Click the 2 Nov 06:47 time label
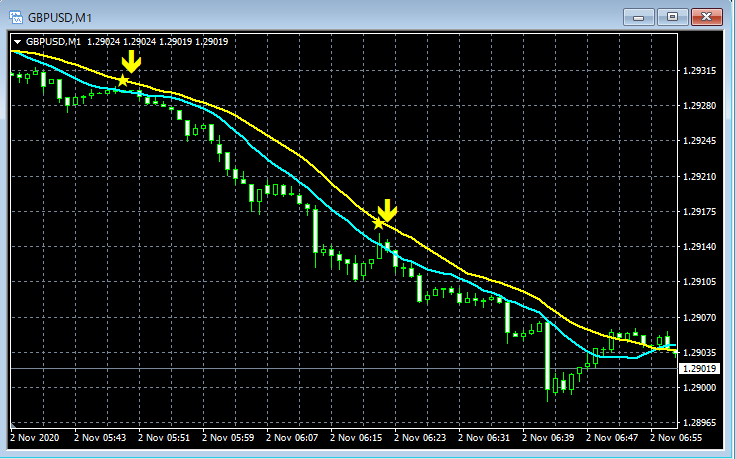 [612, 438]
